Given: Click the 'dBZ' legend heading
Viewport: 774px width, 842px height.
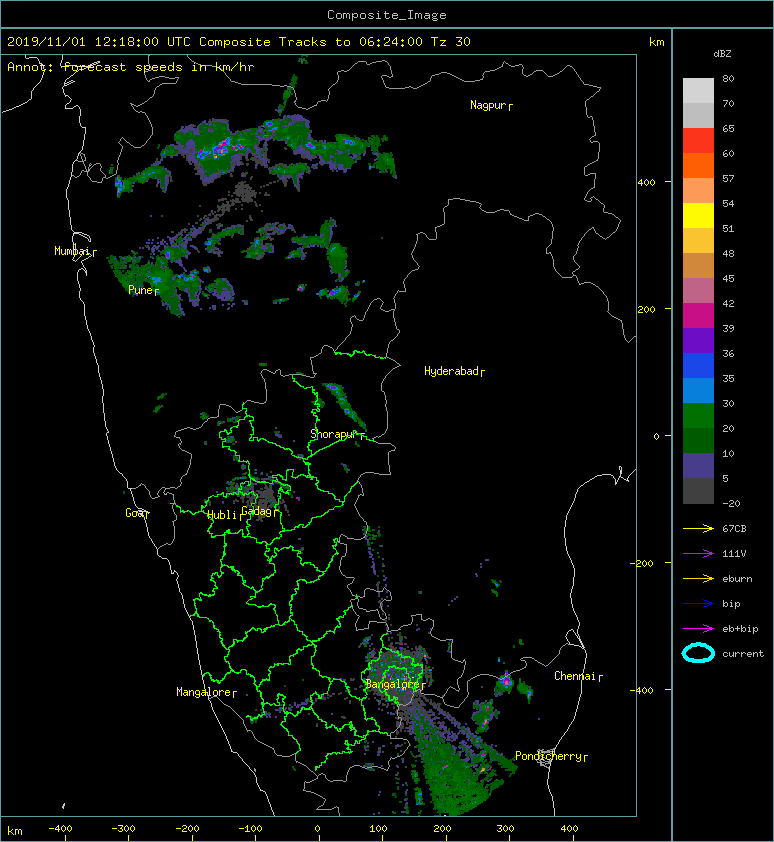Looking at the screenshot, I should pos(722,54).
